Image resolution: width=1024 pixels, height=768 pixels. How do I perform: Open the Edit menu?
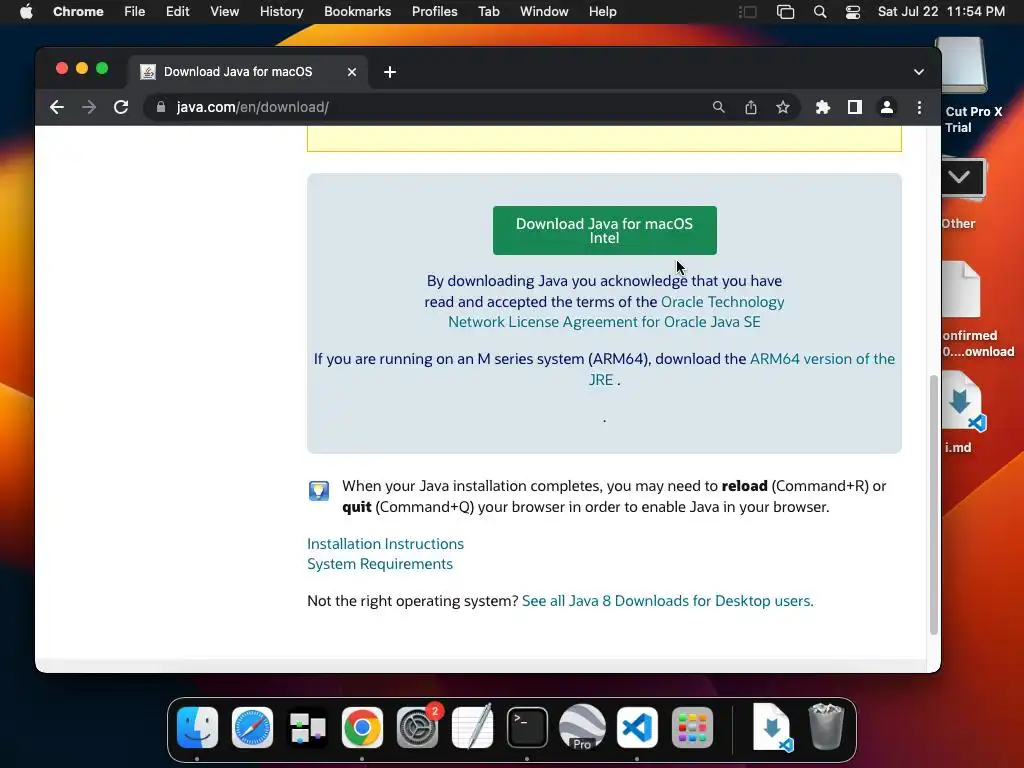point(177,12)
